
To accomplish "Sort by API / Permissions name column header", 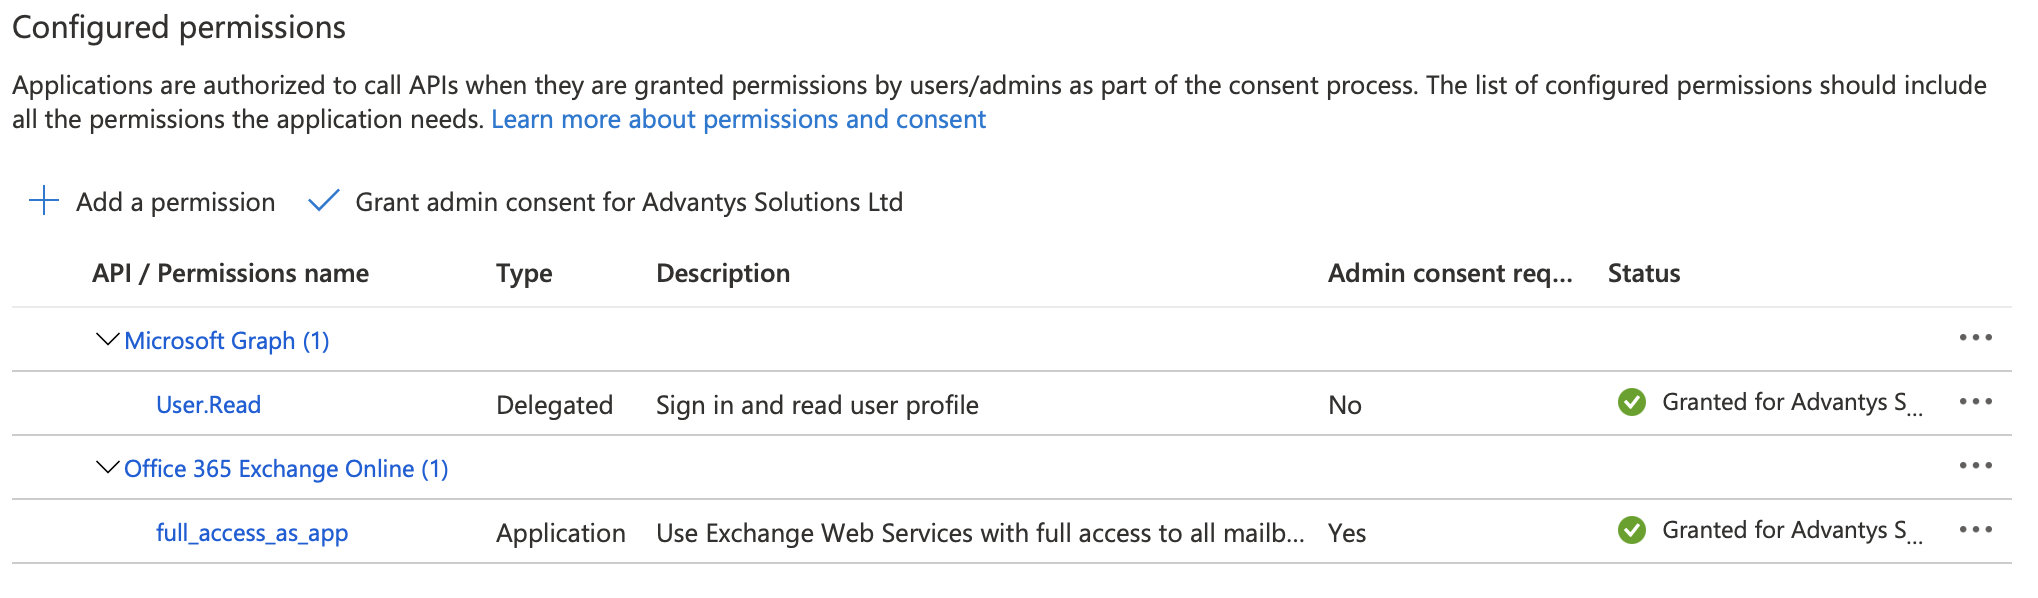I will [230, 273].
